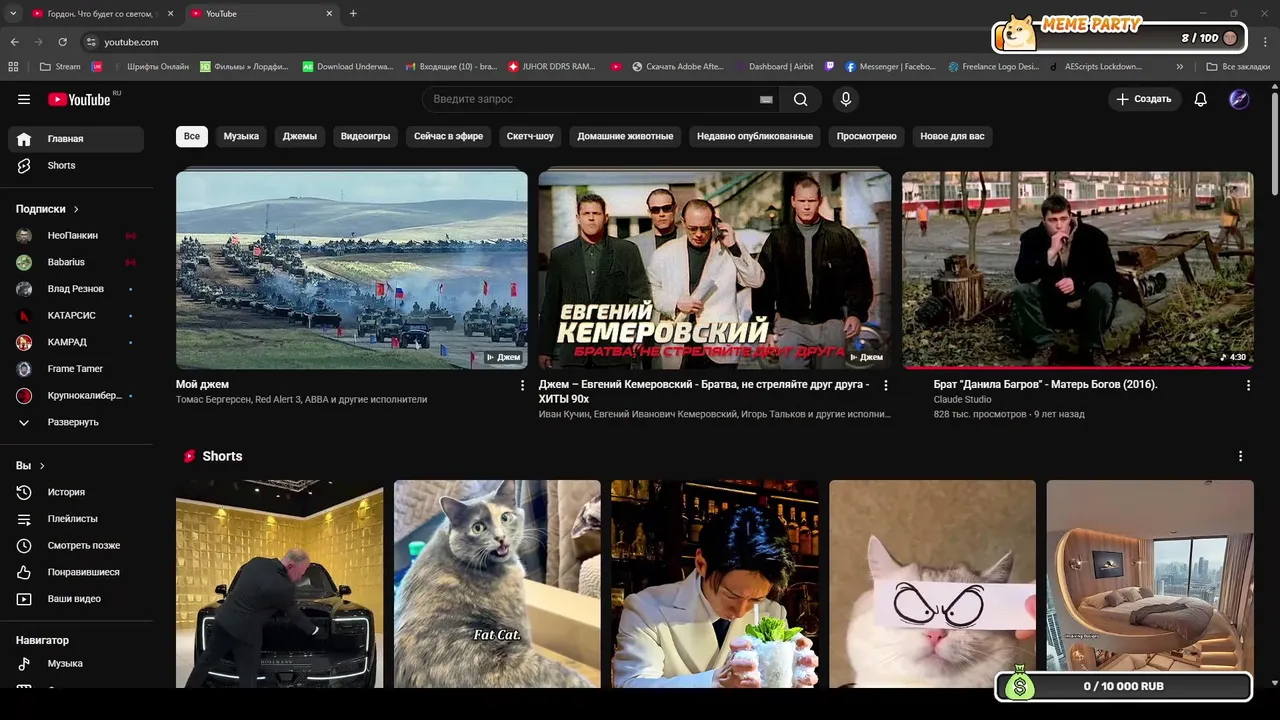This screenshot has width=1280, height=720.
Task: Select the Джемы filter chip
Action: [300, 136]
